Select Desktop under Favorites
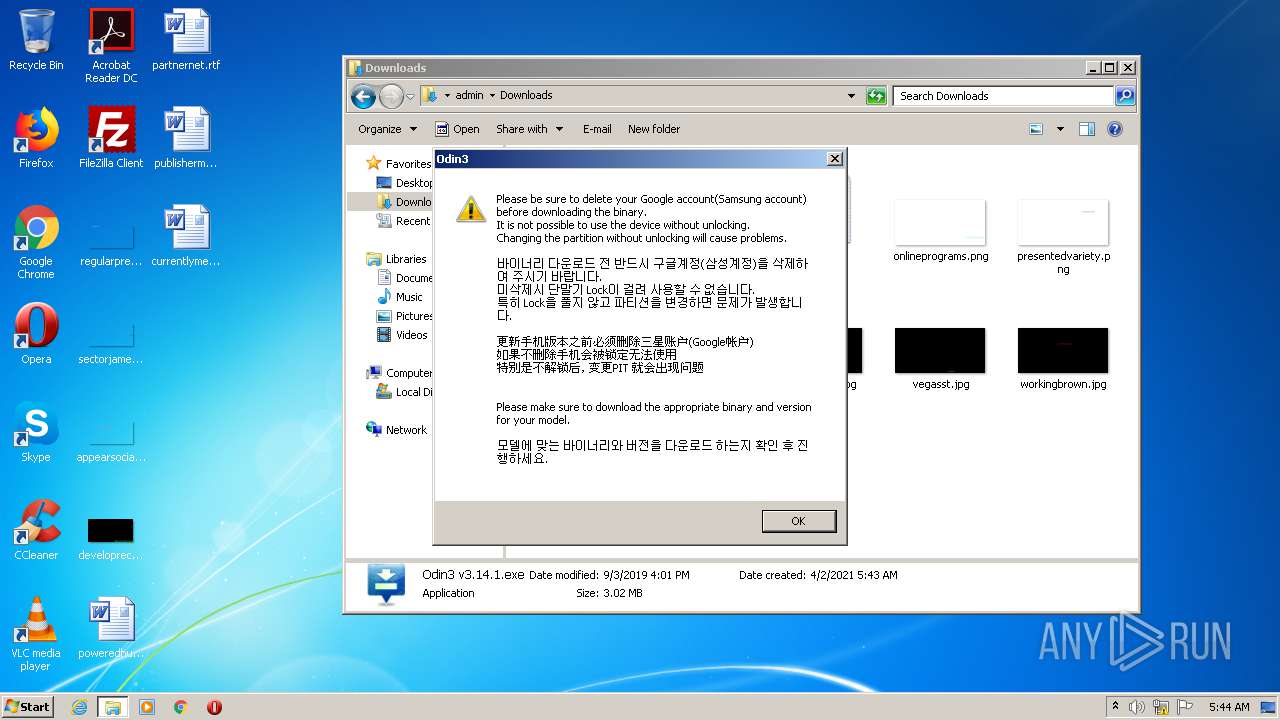This screenshot has height=720, width=1280. tap(404, 183)
